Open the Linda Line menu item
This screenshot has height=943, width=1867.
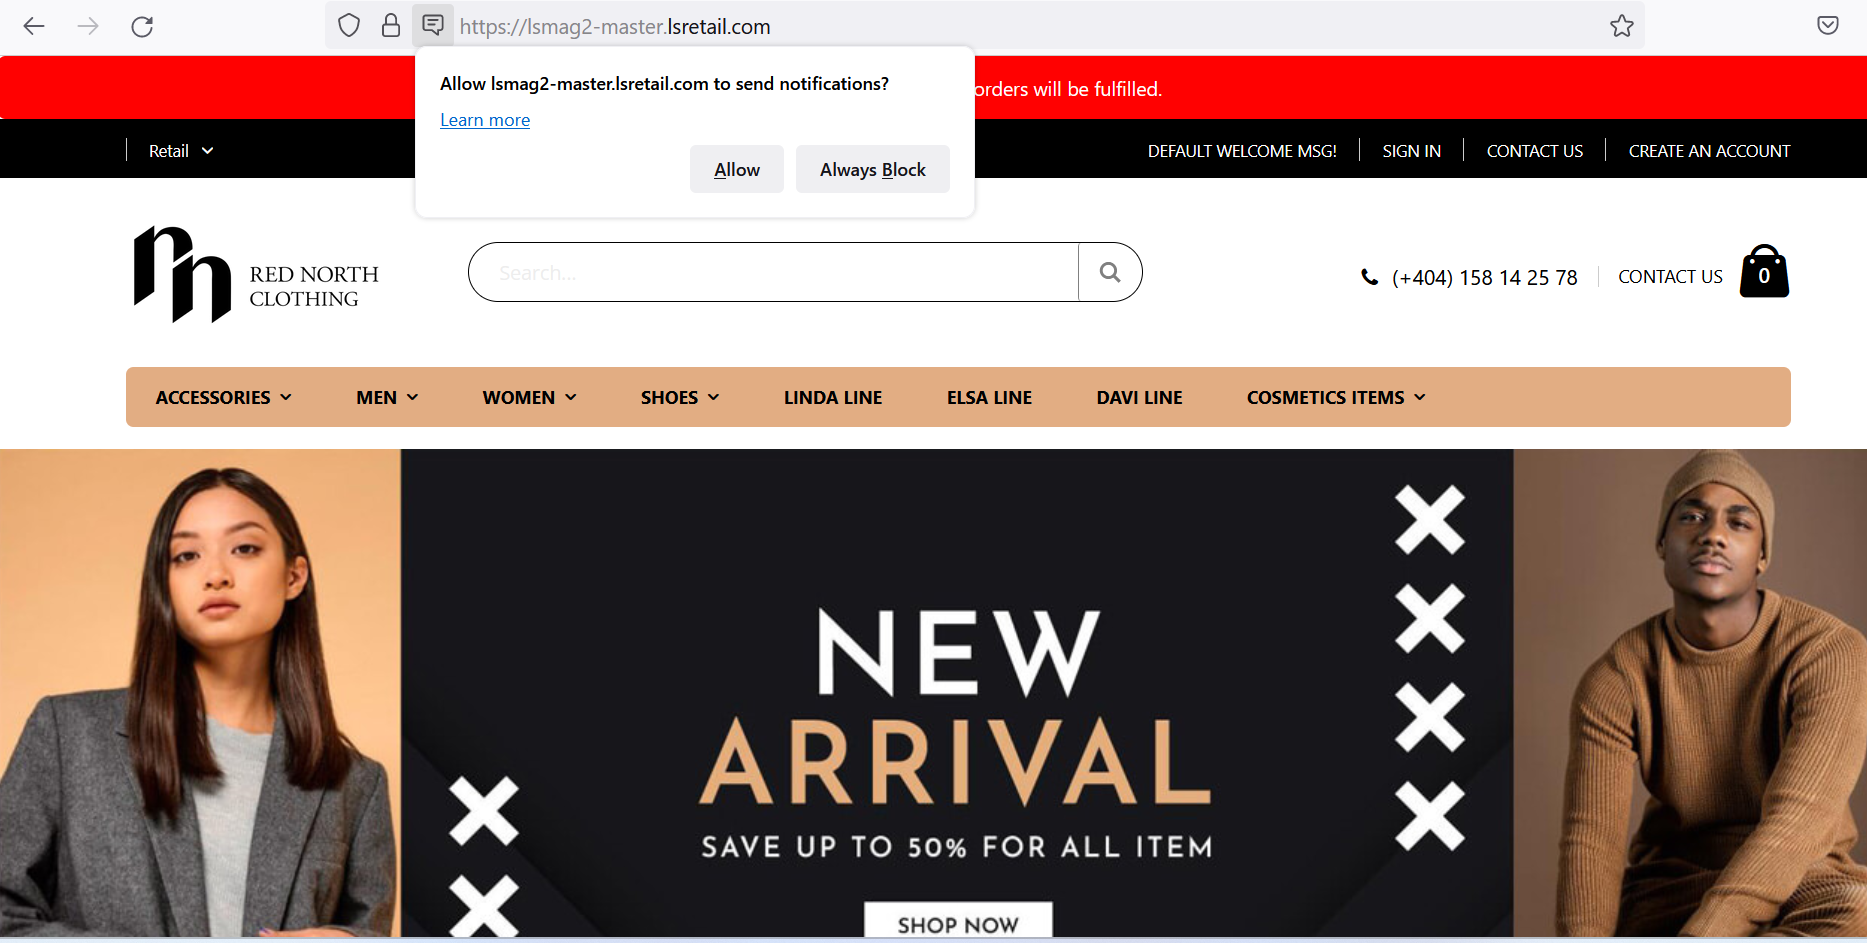tap(833, 397)
